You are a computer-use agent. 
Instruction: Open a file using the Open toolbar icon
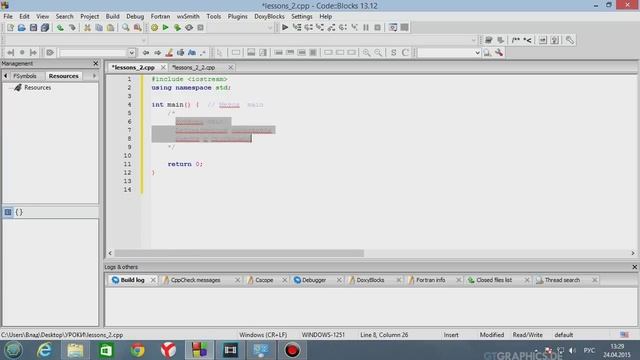22,28
